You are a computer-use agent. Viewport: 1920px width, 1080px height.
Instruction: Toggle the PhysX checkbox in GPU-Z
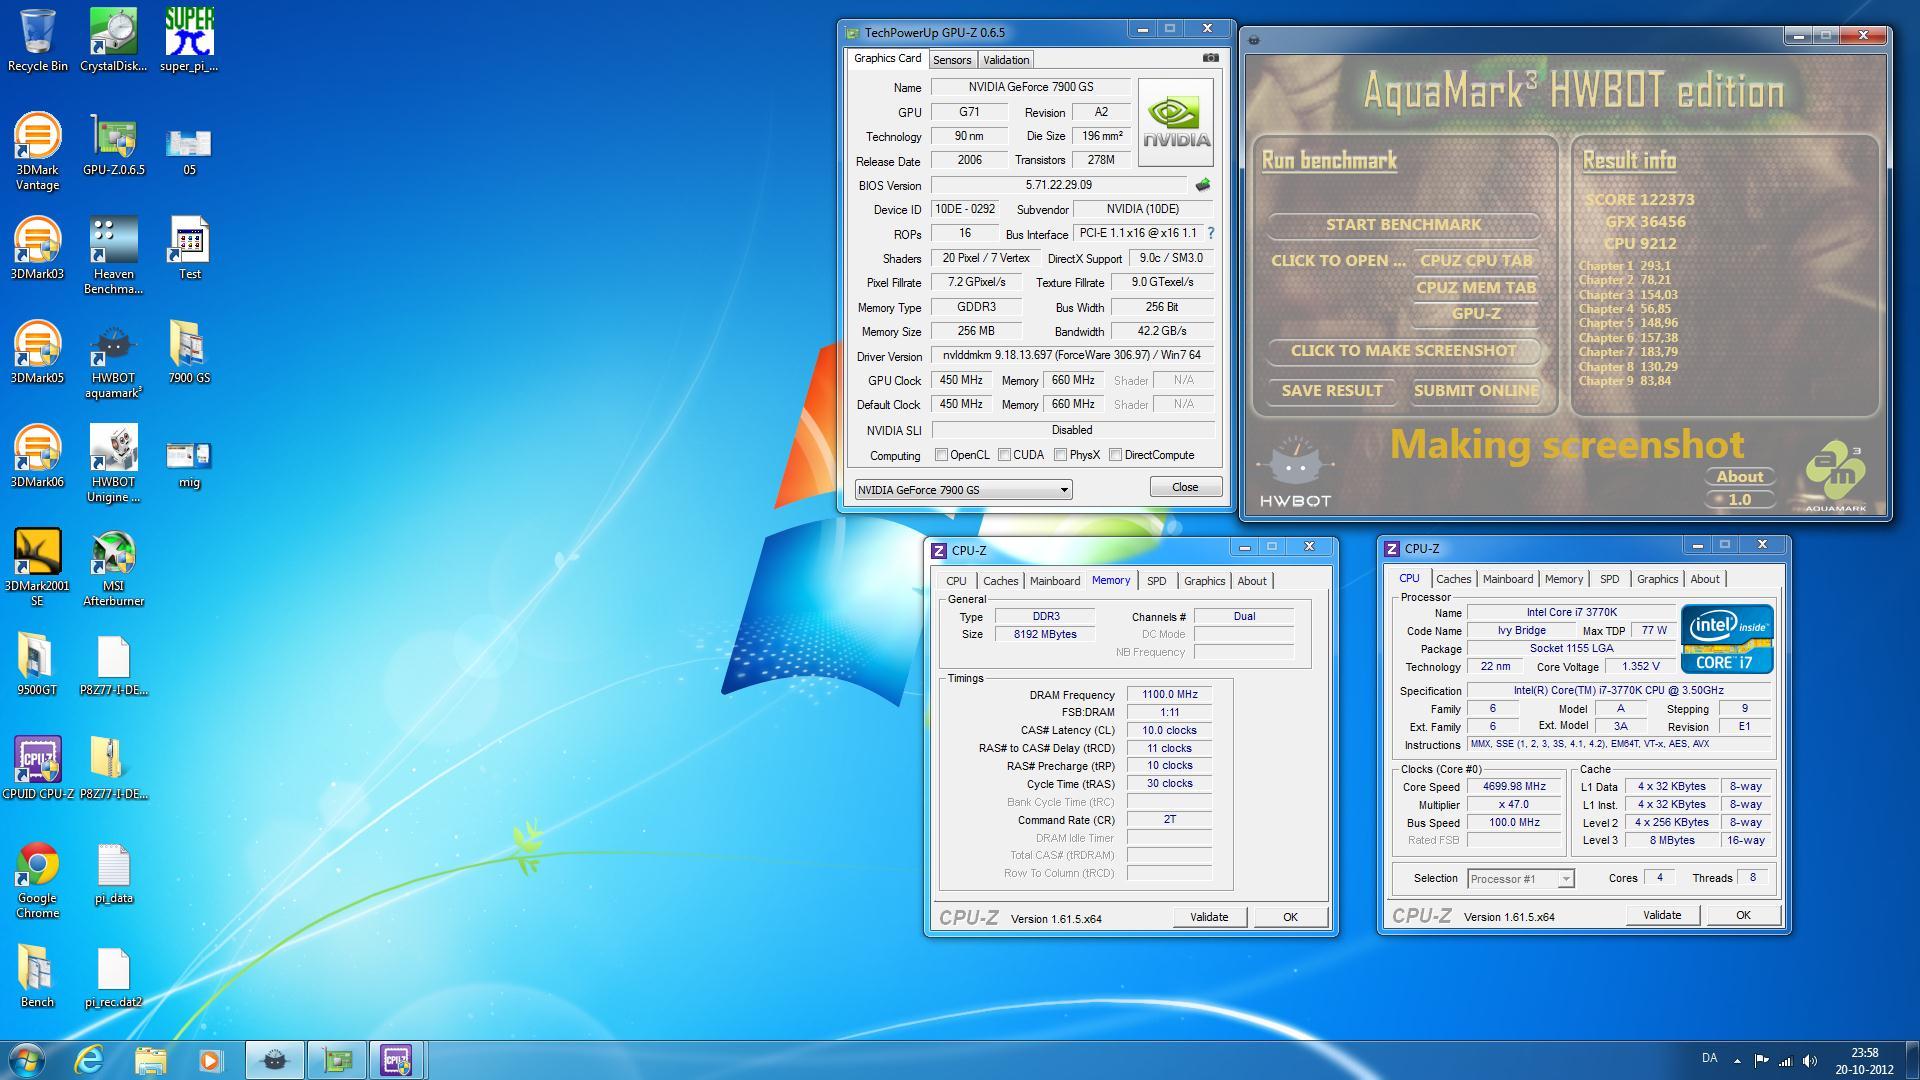(1060, 455)
